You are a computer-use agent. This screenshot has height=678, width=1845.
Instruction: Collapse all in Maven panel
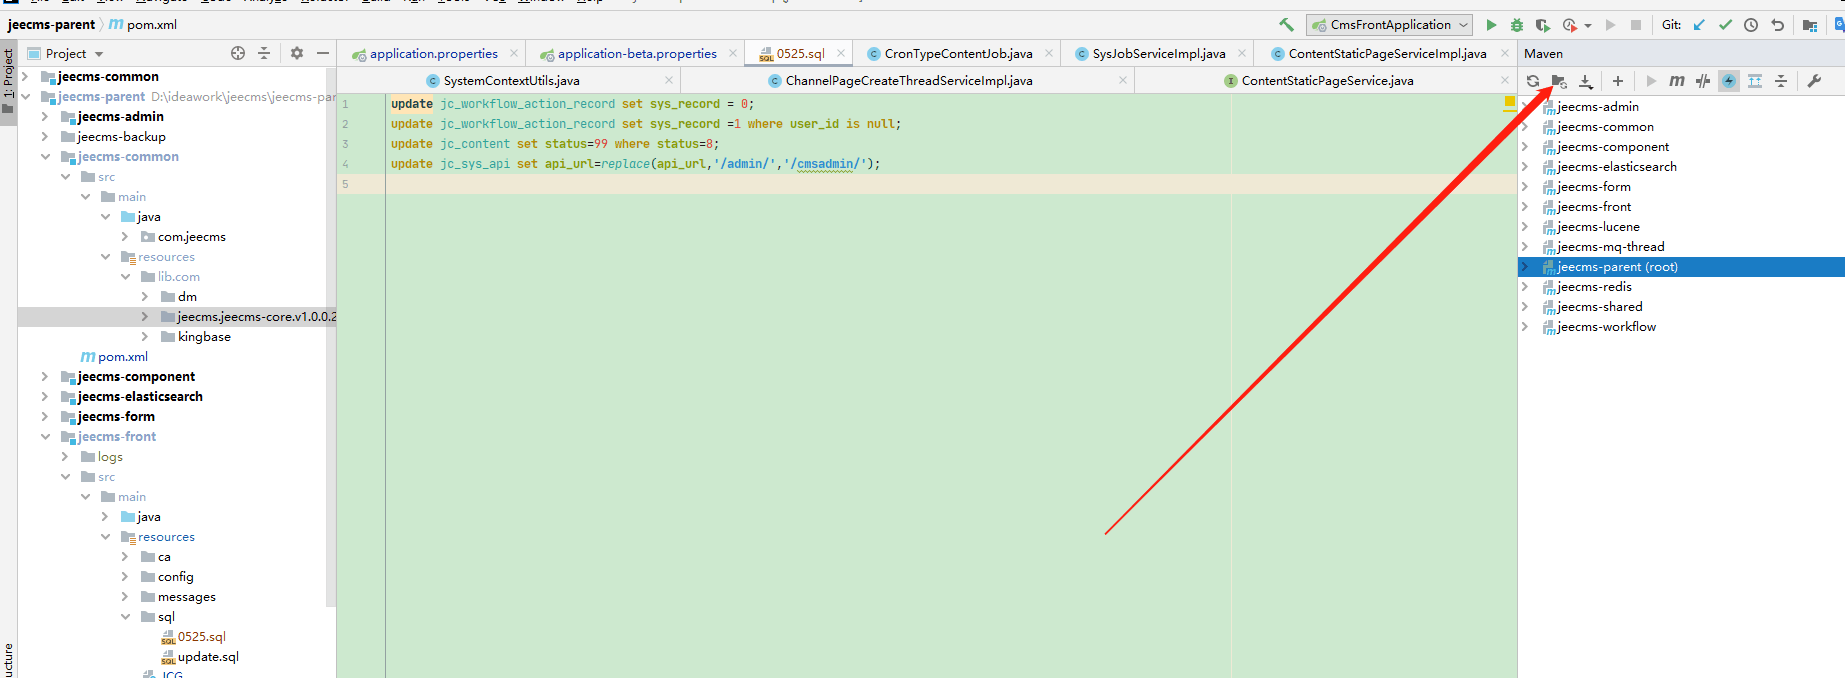[1781, 81]
